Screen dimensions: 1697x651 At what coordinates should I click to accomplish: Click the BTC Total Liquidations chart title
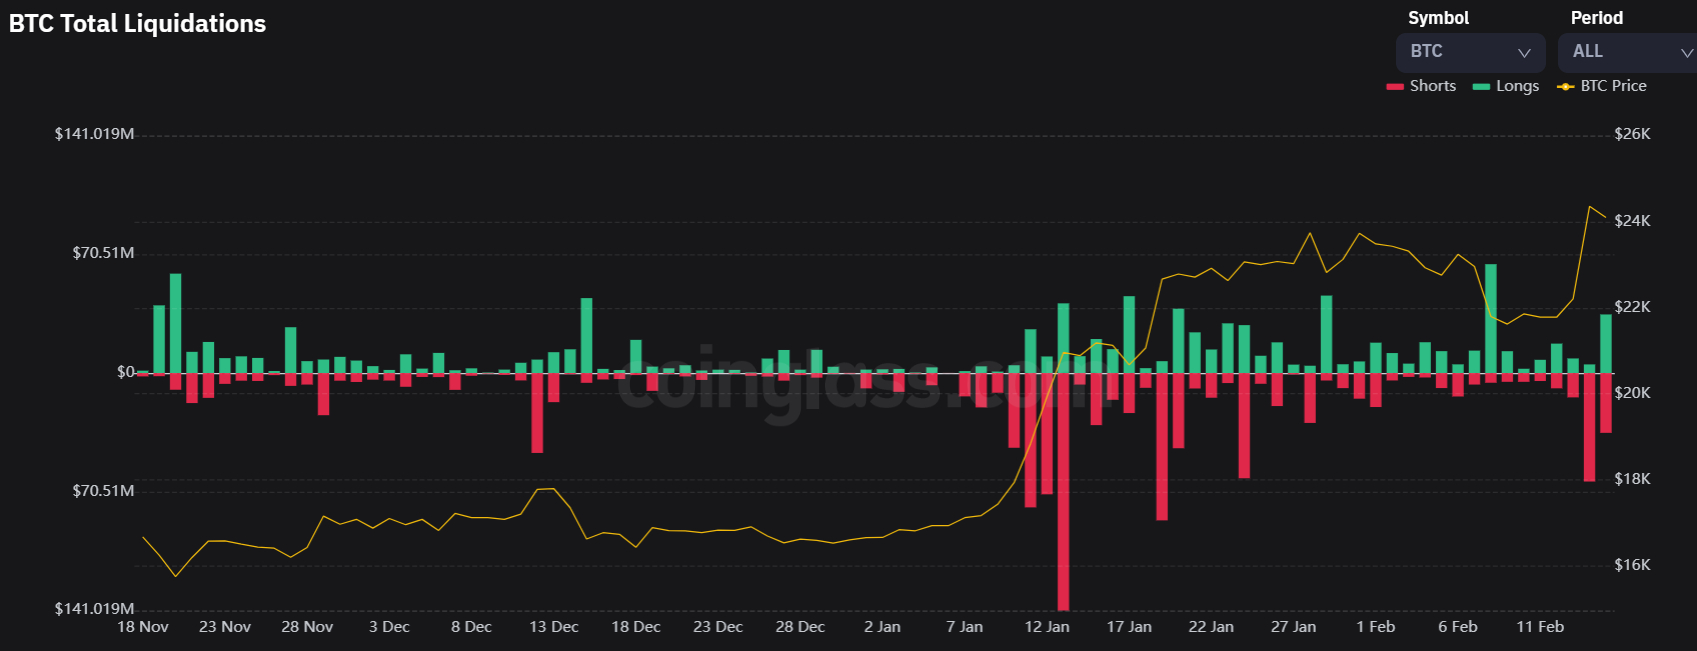click(138, 24)
